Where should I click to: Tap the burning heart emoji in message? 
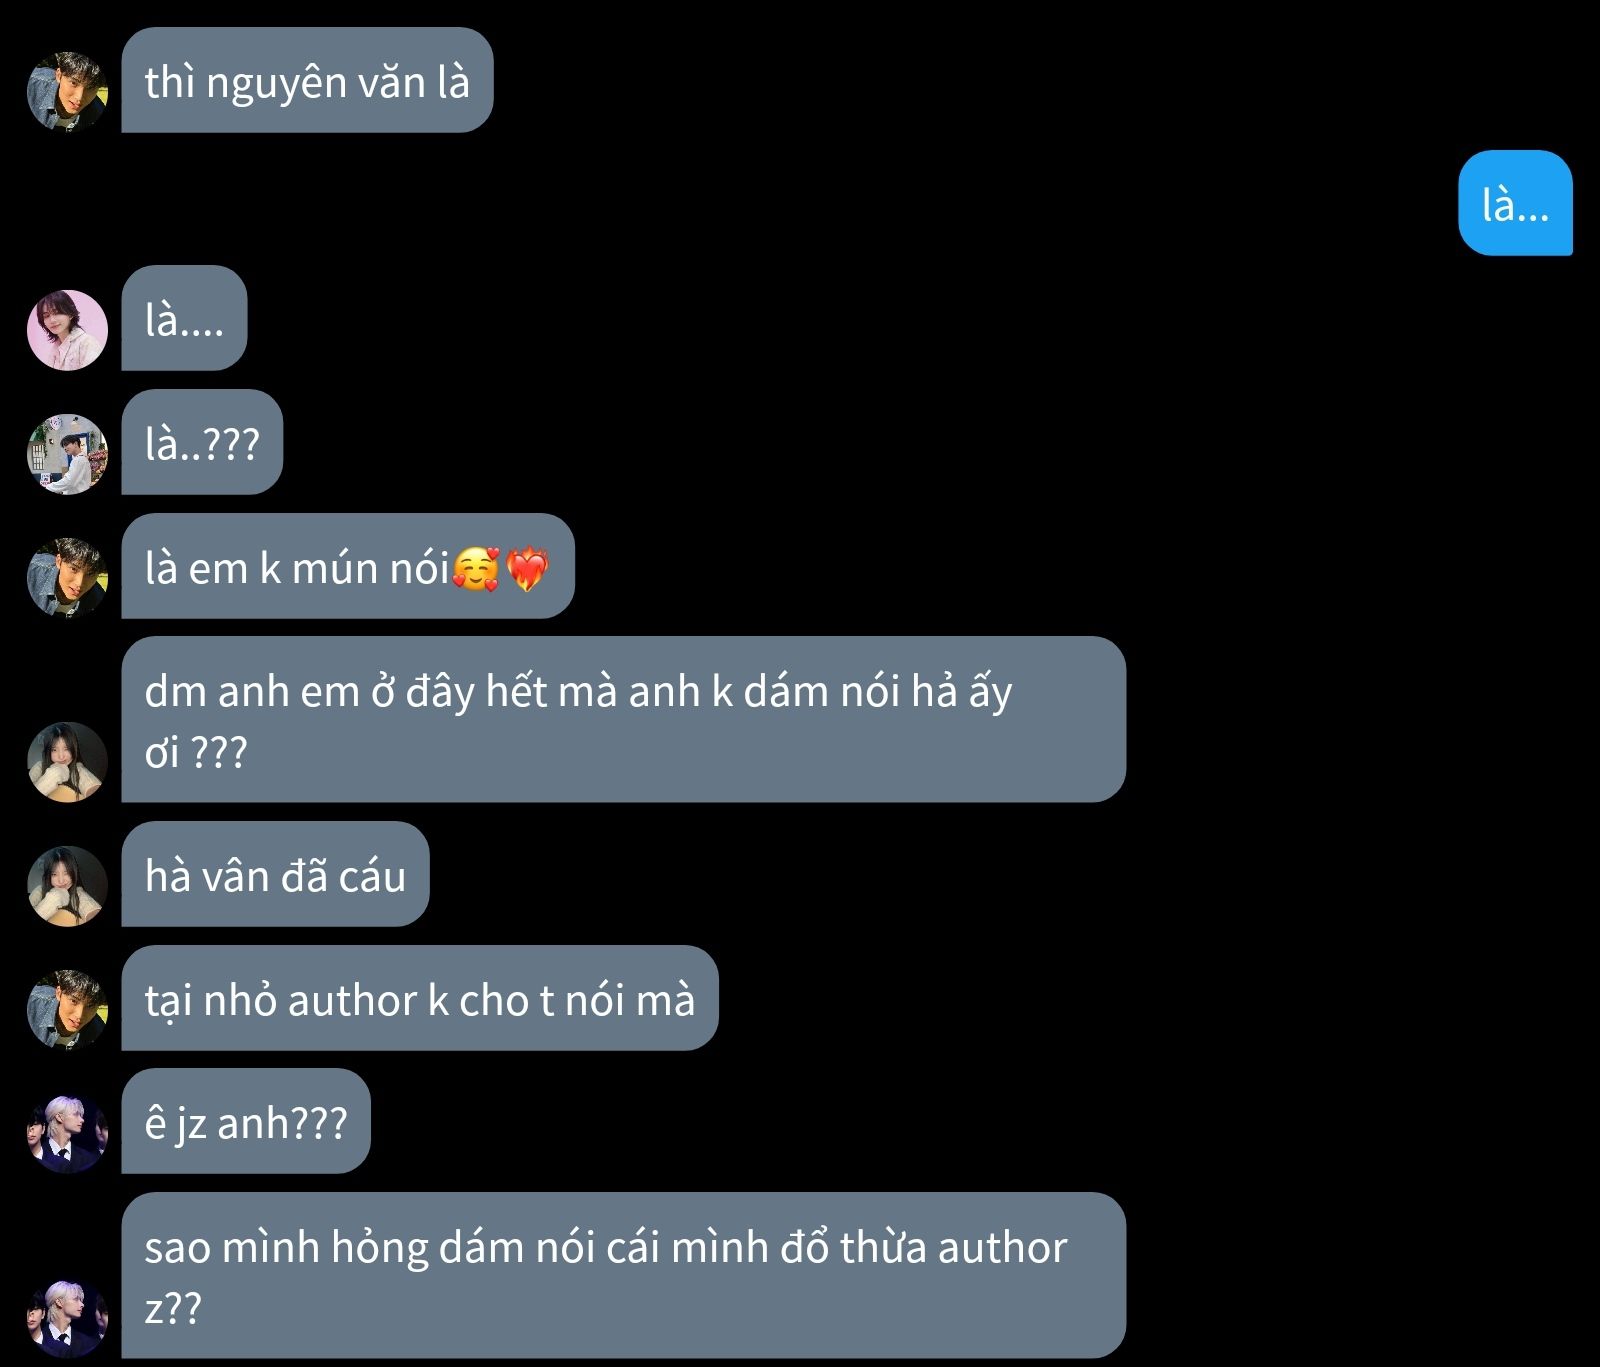pyautogui.click(x=527, y=569)
